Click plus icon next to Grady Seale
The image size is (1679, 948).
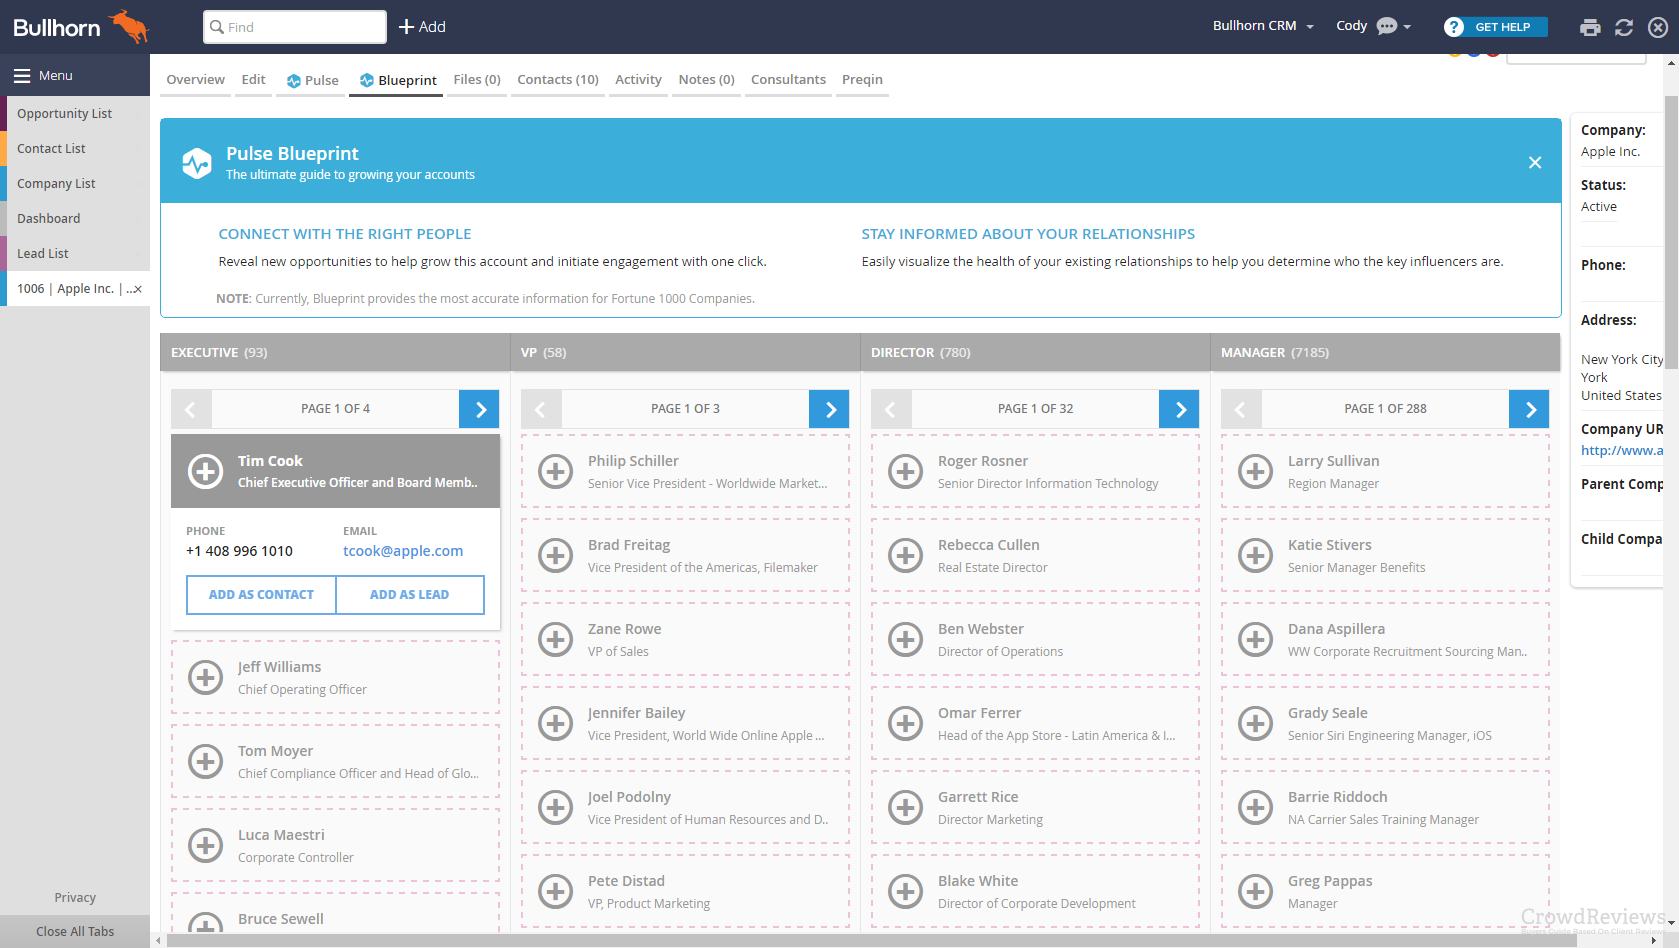(x=1256, y=723)
